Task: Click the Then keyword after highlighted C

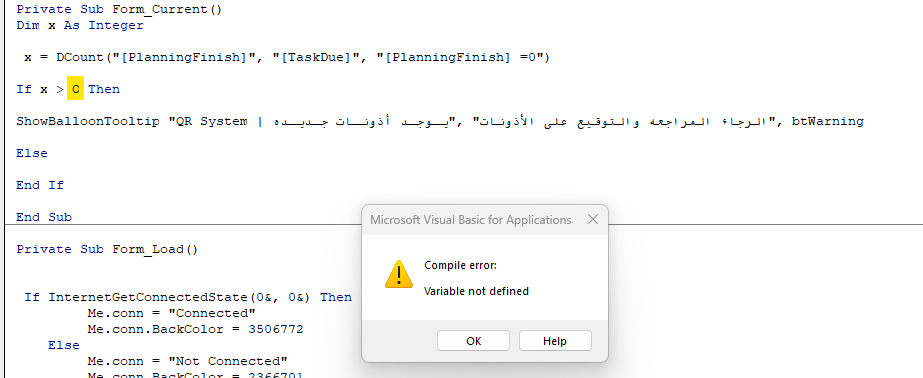Action: click(x=104, y=89)
